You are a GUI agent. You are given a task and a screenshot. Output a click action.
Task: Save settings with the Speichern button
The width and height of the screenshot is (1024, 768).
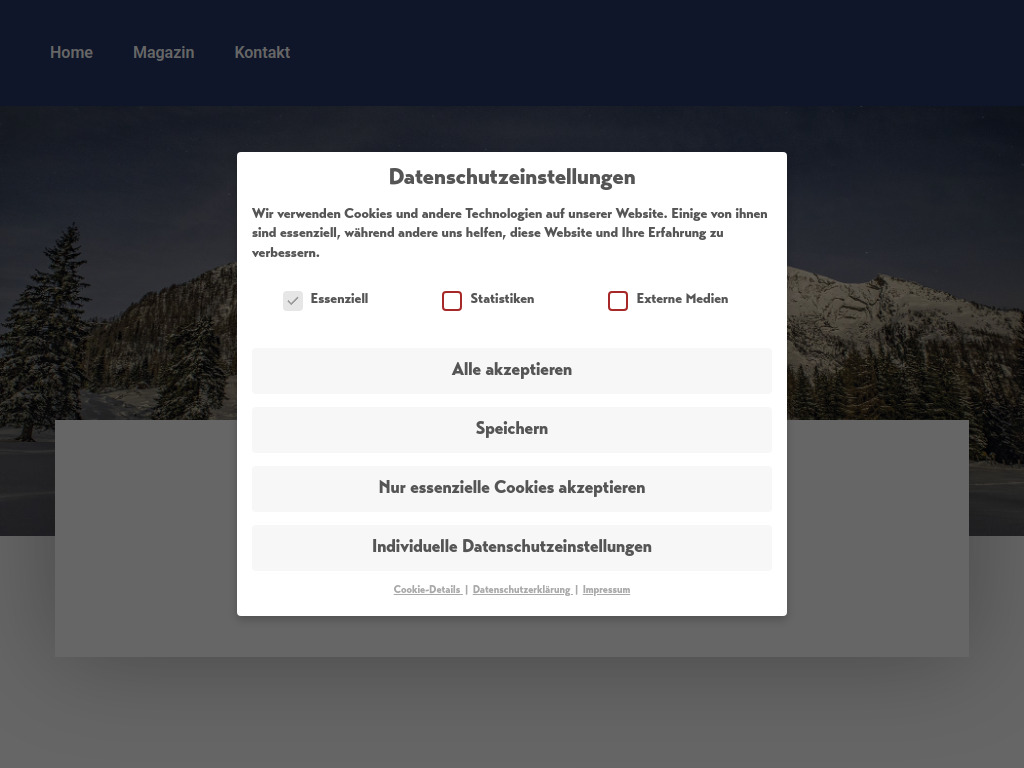[512, 429]
